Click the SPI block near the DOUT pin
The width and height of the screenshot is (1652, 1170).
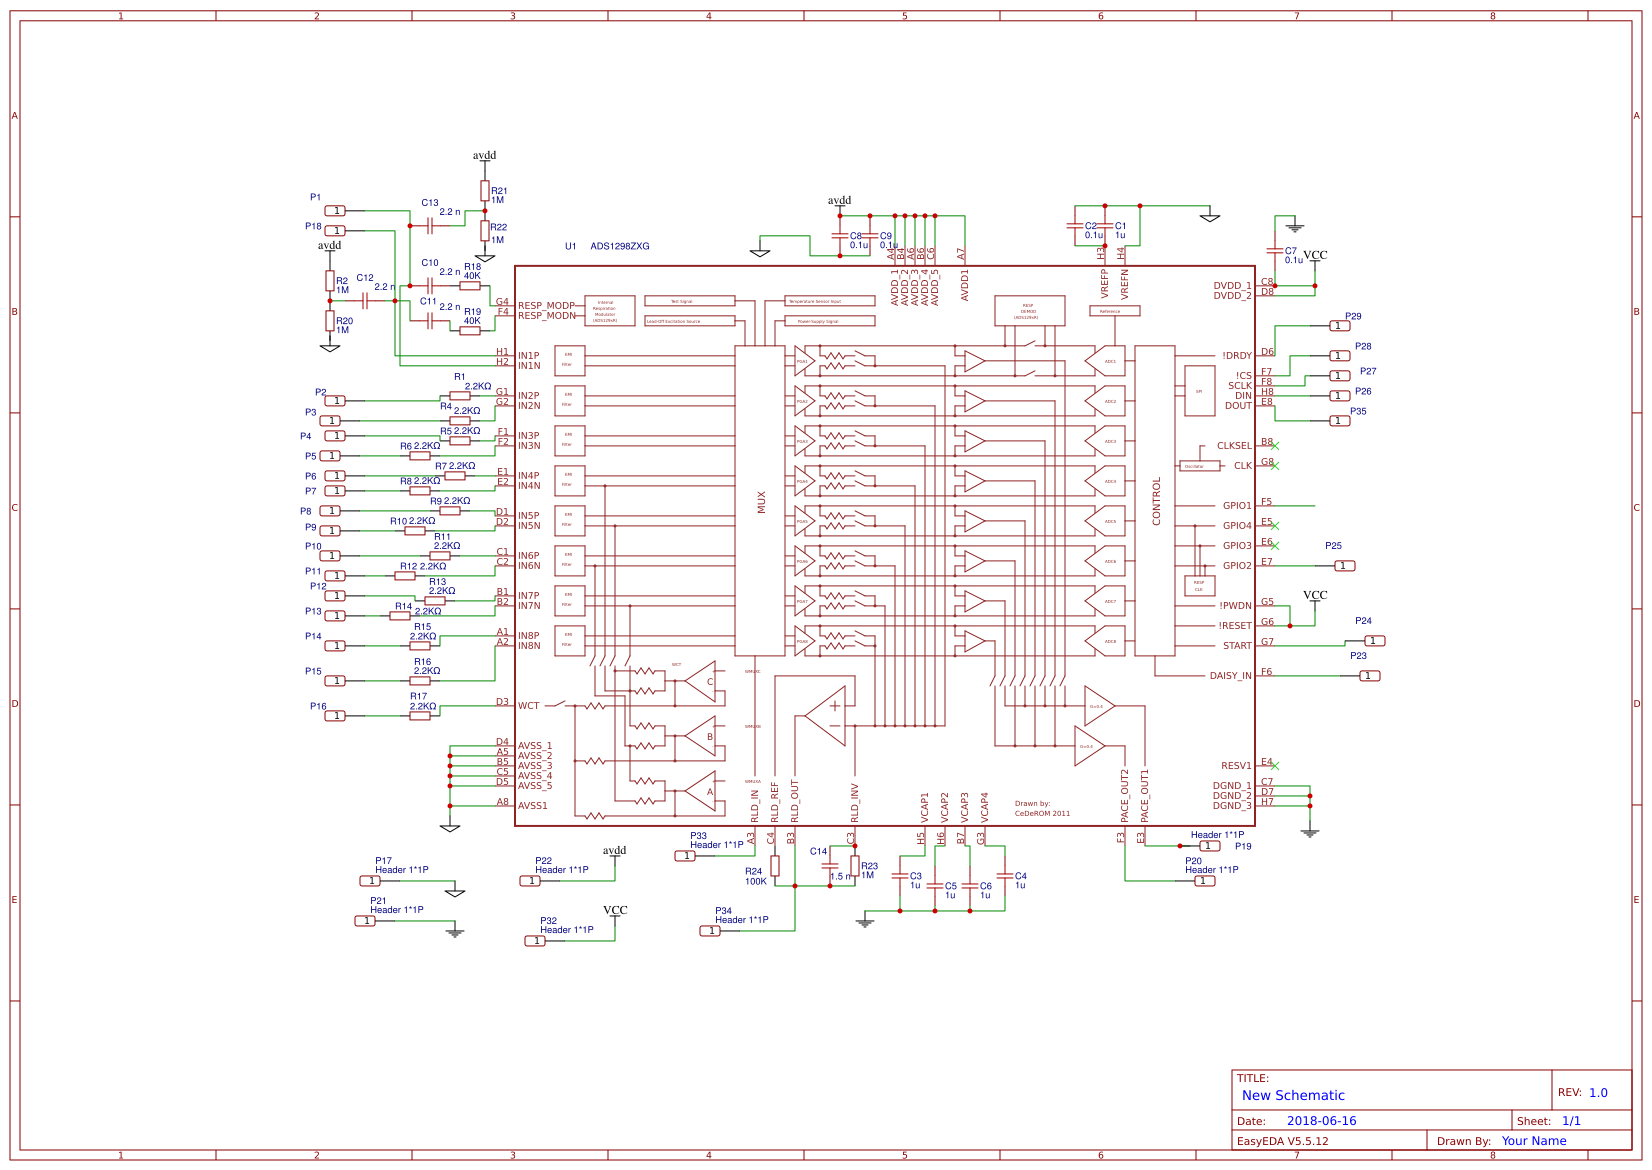click(x=1200, y=392)
